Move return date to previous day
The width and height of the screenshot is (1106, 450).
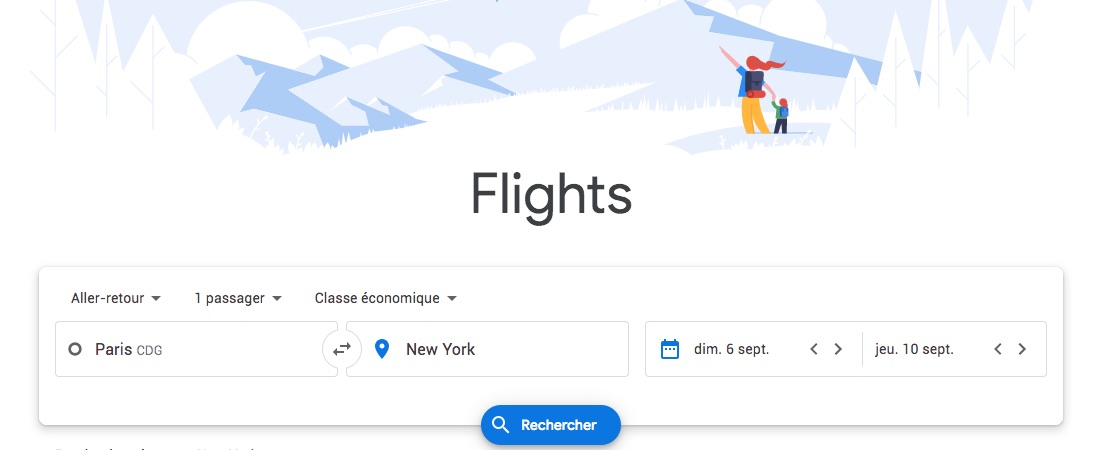pos(998,349)
